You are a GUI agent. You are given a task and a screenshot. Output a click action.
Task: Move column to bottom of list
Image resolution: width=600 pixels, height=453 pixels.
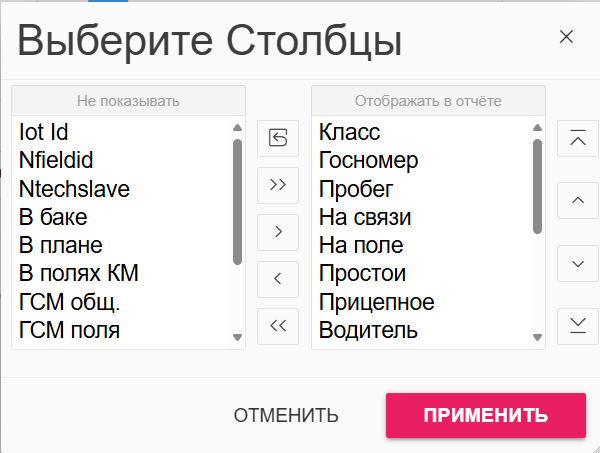(x=578, y=326)
